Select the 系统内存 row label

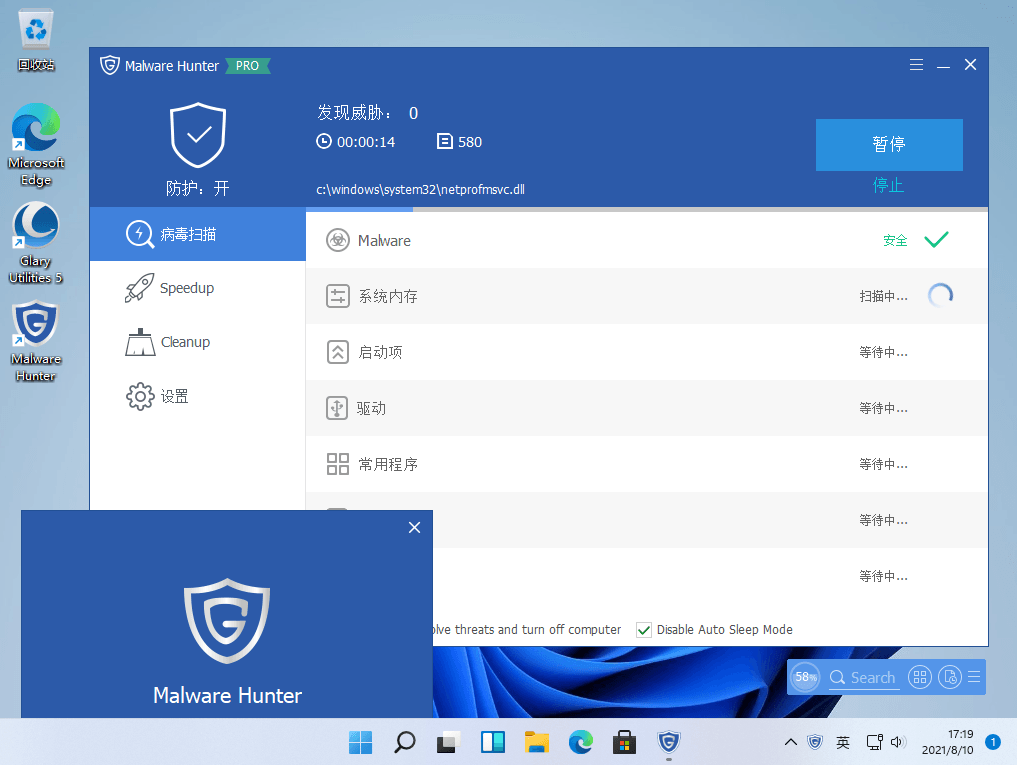pyautogui.click(x=388, y=297)
